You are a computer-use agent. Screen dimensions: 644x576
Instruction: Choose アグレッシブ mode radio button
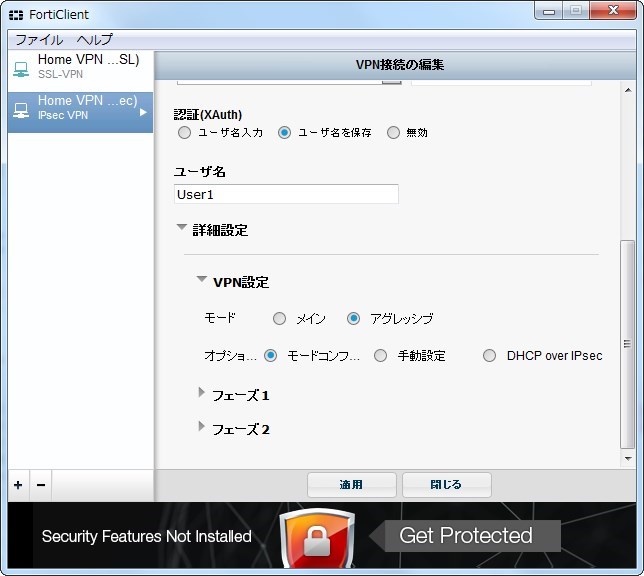(353, 318)
